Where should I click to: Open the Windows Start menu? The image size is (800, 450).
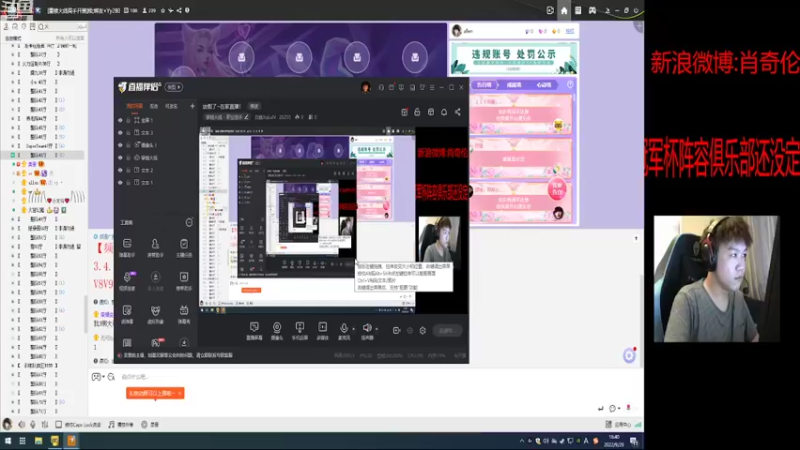click(8, 441)
